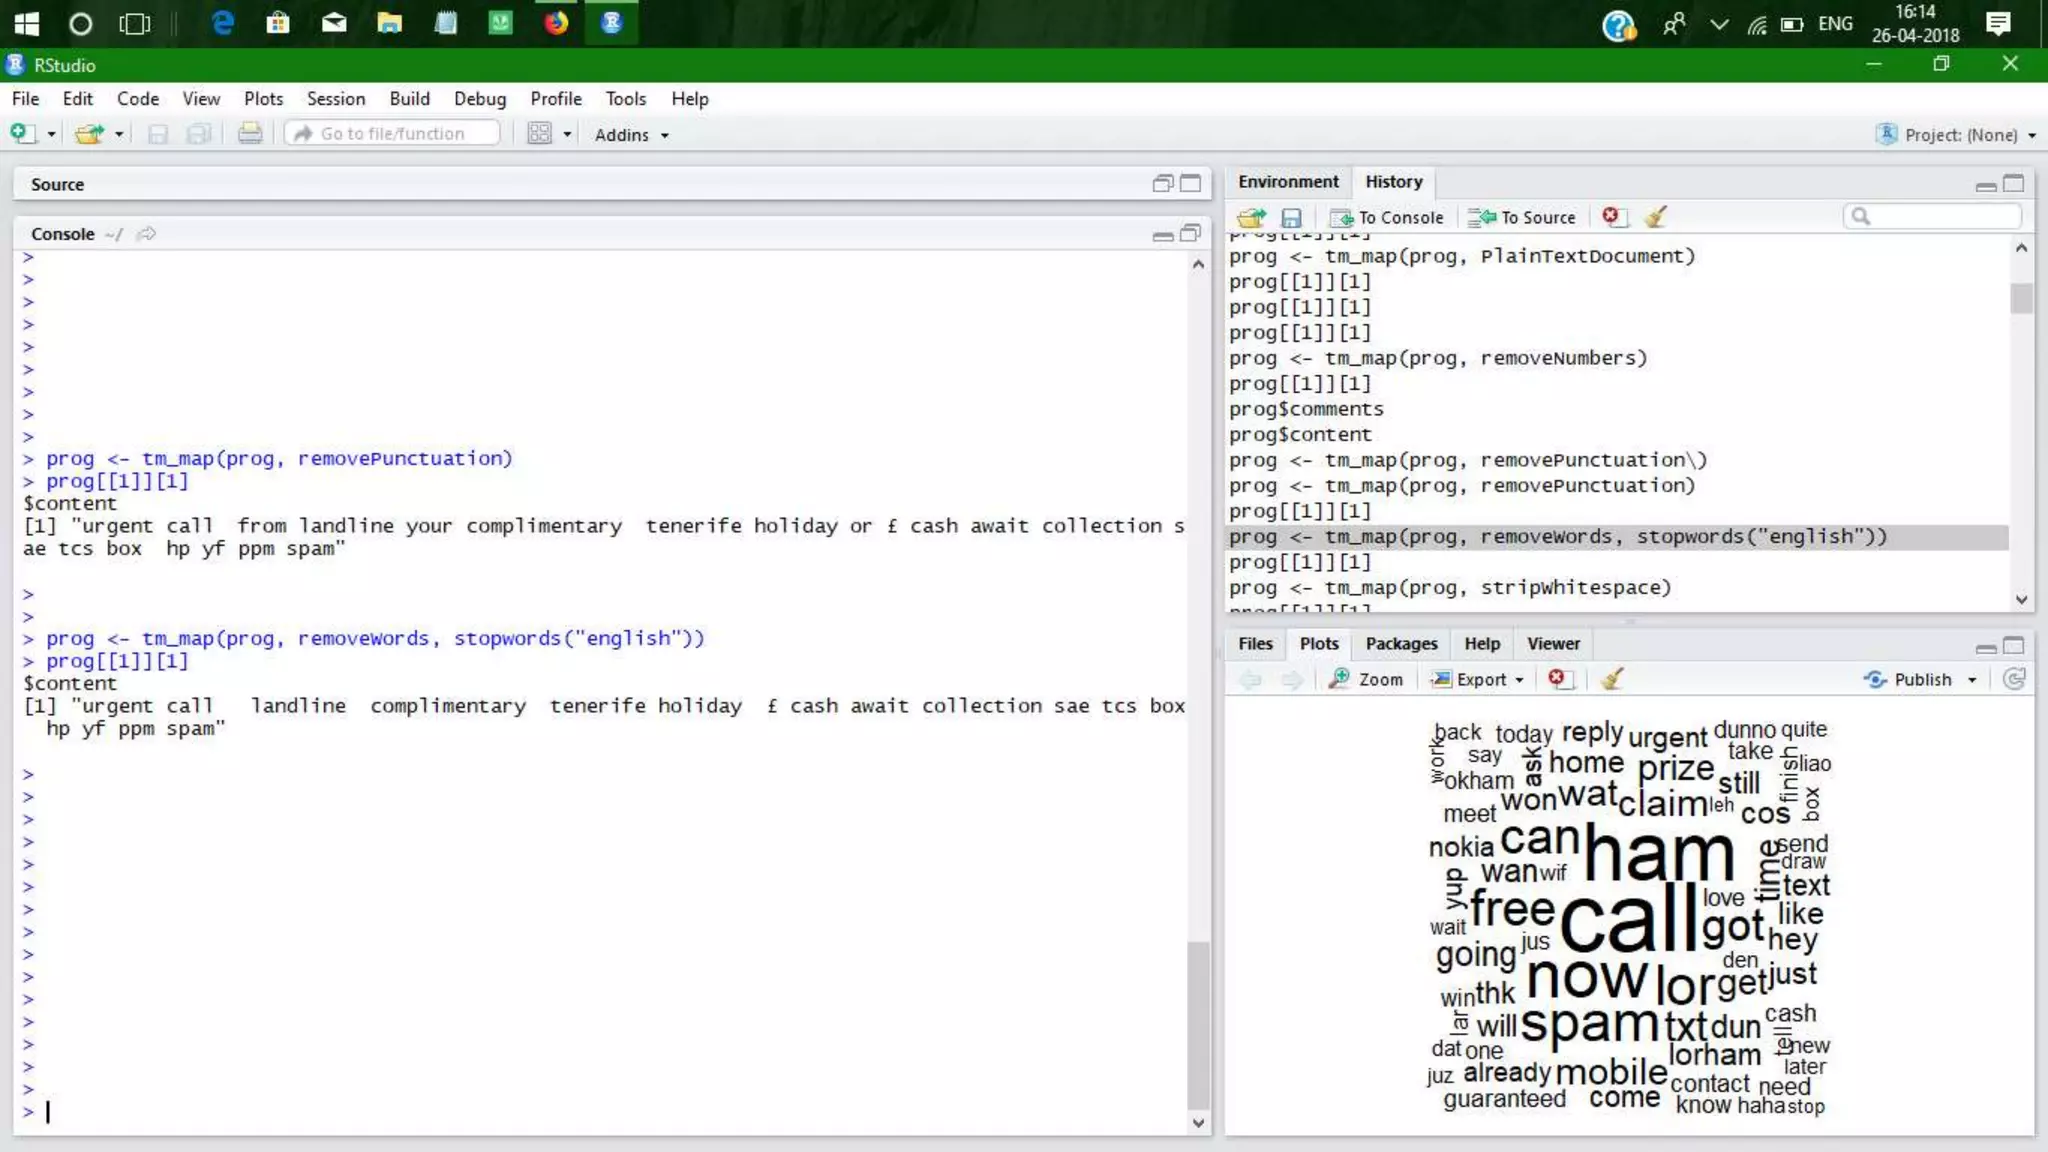Clear all plots broom icon

tap(1611, 679)
